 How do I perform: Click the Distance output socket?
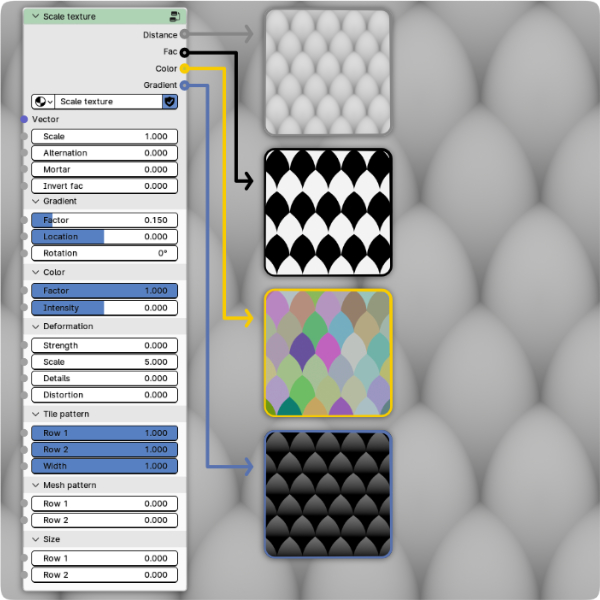coord(184,34)
